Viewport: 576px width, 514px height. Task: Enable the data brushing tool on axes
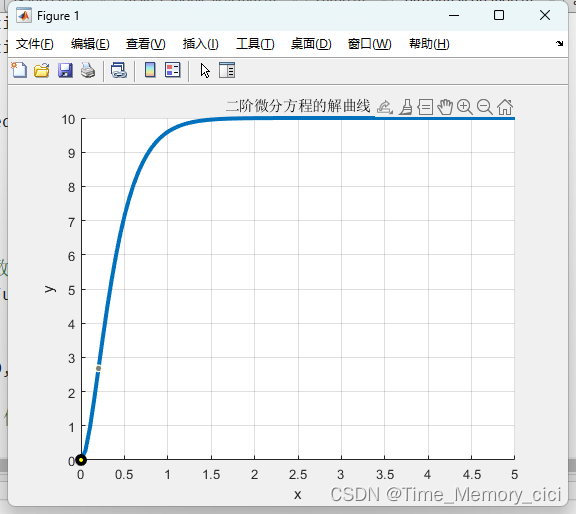click(406, 107)
